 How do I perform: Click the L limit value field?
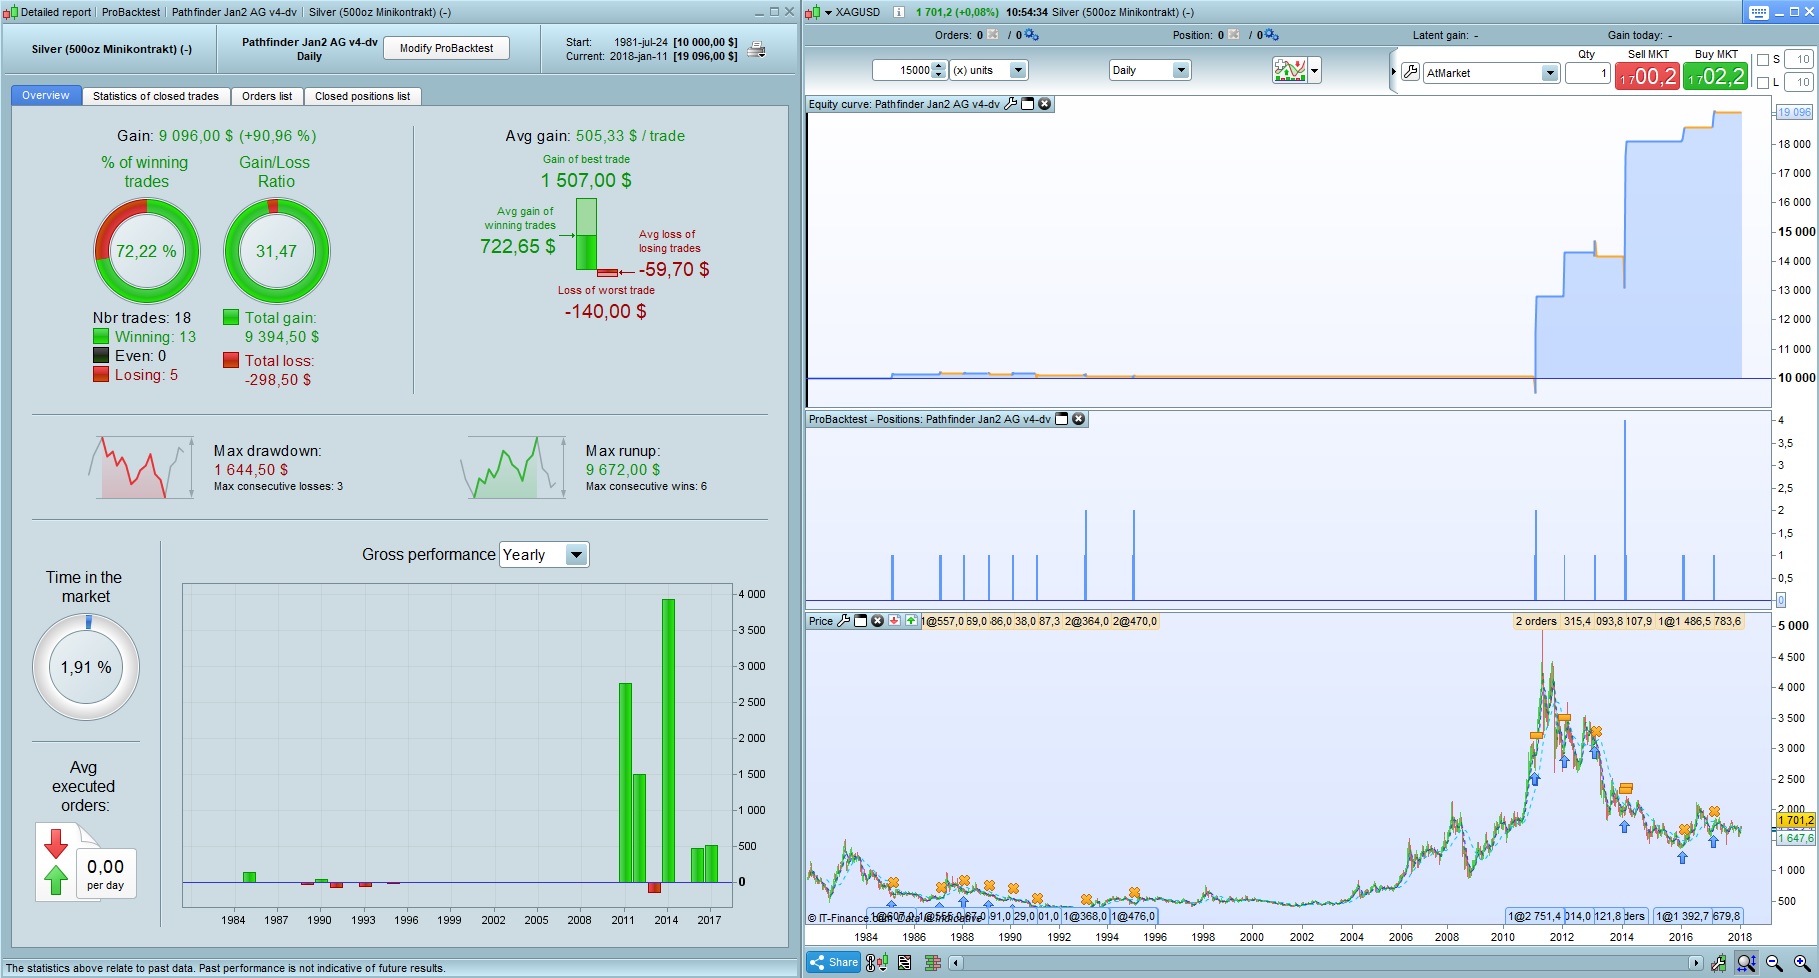coord(1799,82)
